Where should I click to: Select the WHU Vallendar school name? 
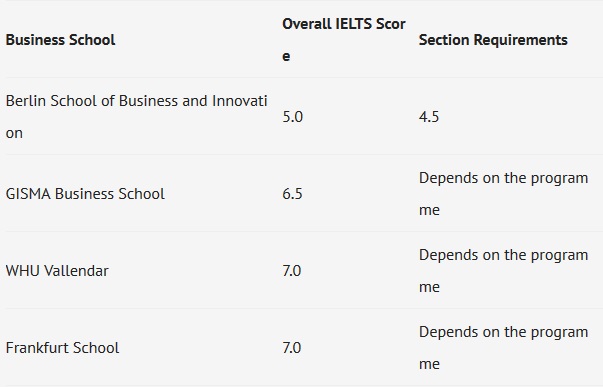point(57,271)
